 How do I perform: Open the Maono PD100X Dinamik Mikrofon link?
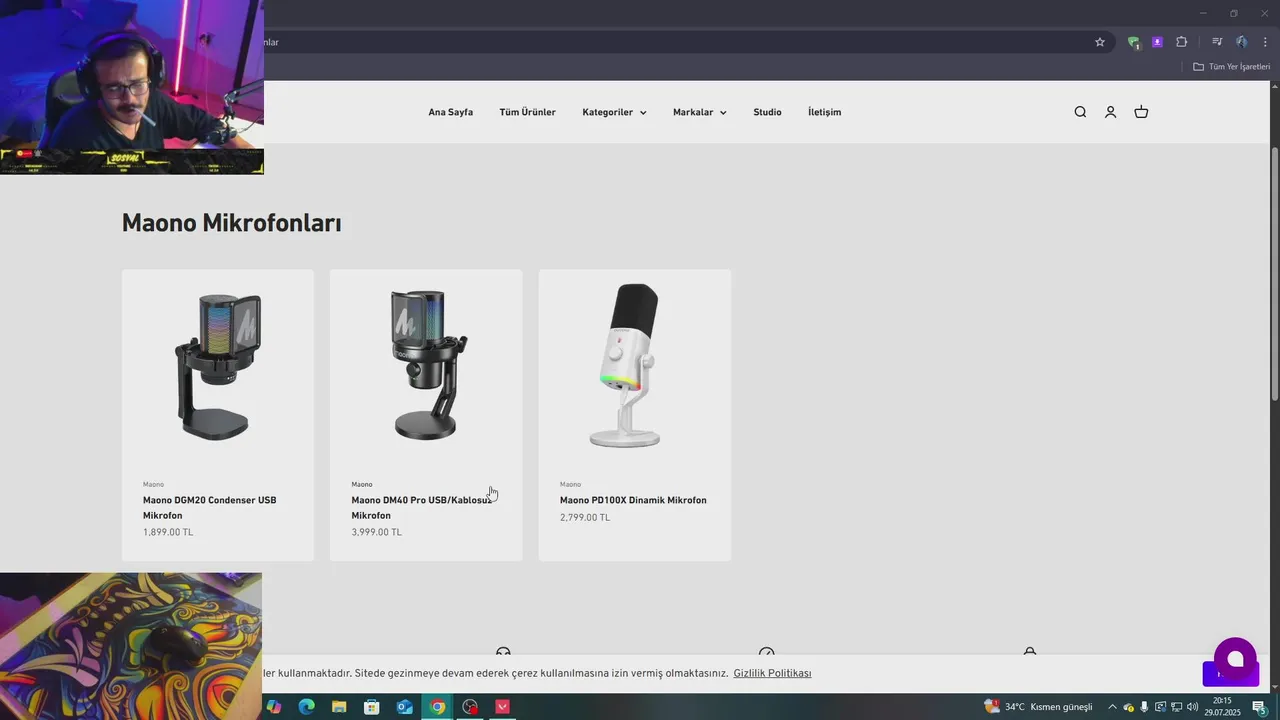[633, 500]
